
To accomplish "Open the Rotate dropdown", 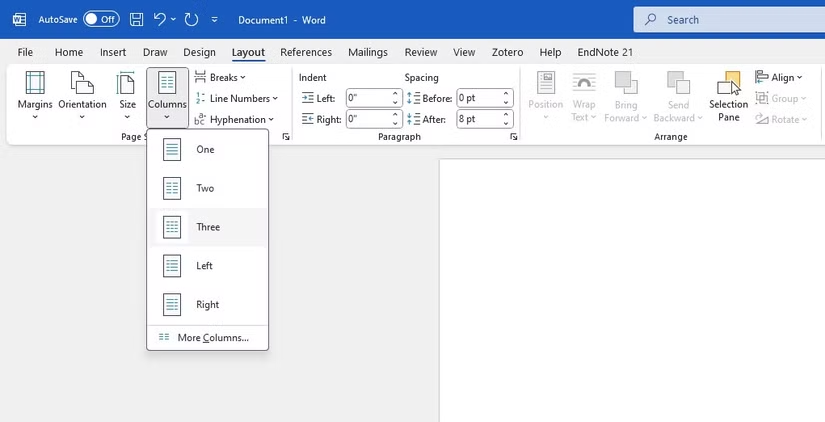I will 781,119.
